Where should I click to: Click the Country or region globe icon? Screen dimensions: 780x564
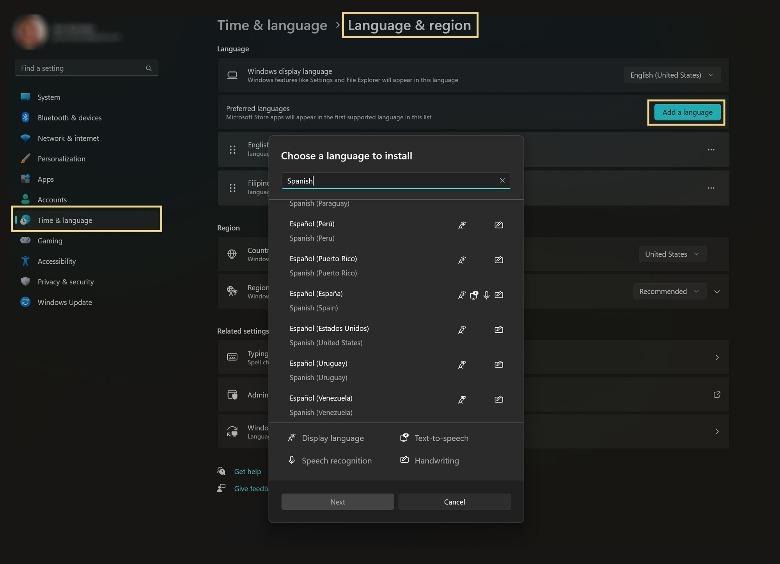[232, 254]
